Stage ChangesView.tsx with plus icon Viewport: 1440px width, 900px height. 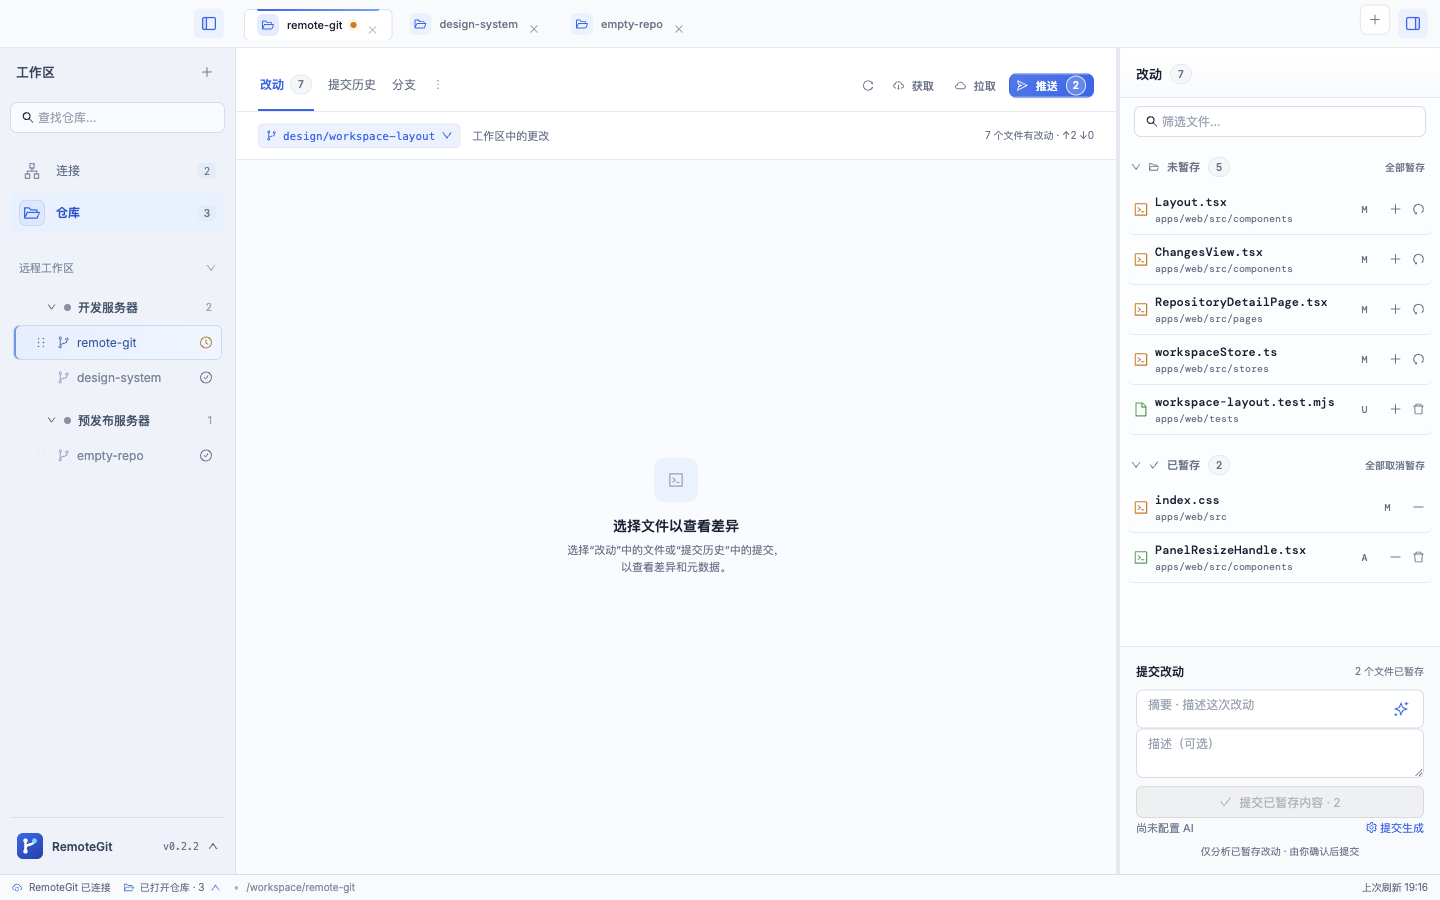coord(1395,259)
